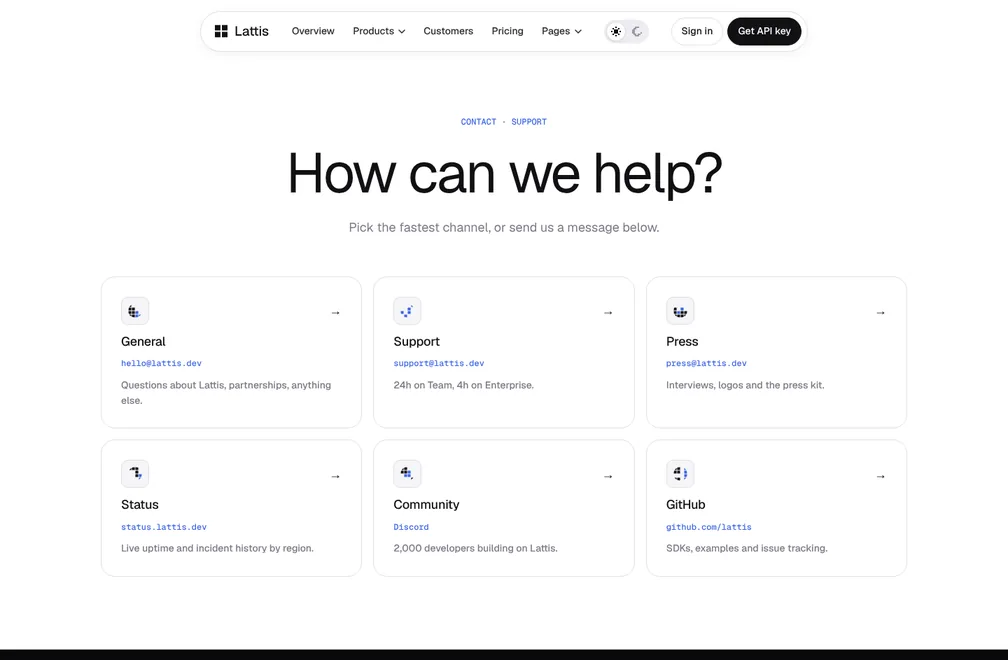Visit status.lattis.dev link
The image size is (1008, 660).
(x=164, y=527)
